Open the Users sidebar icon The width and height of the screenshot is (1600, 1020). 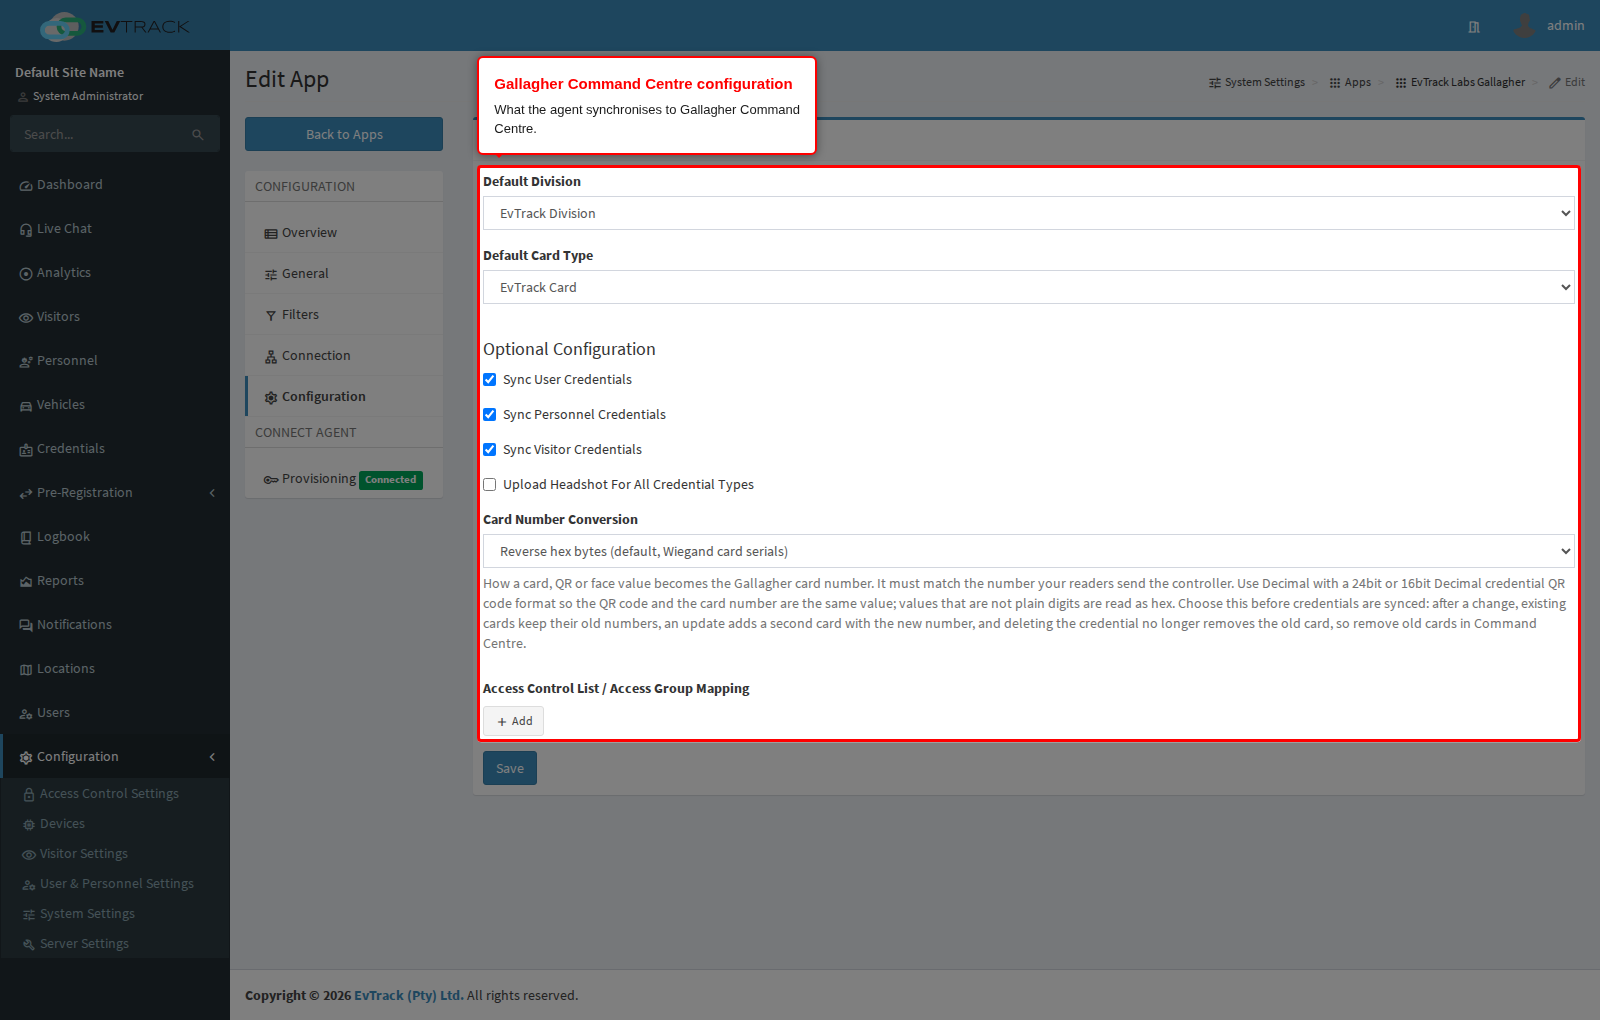point(26,714)
